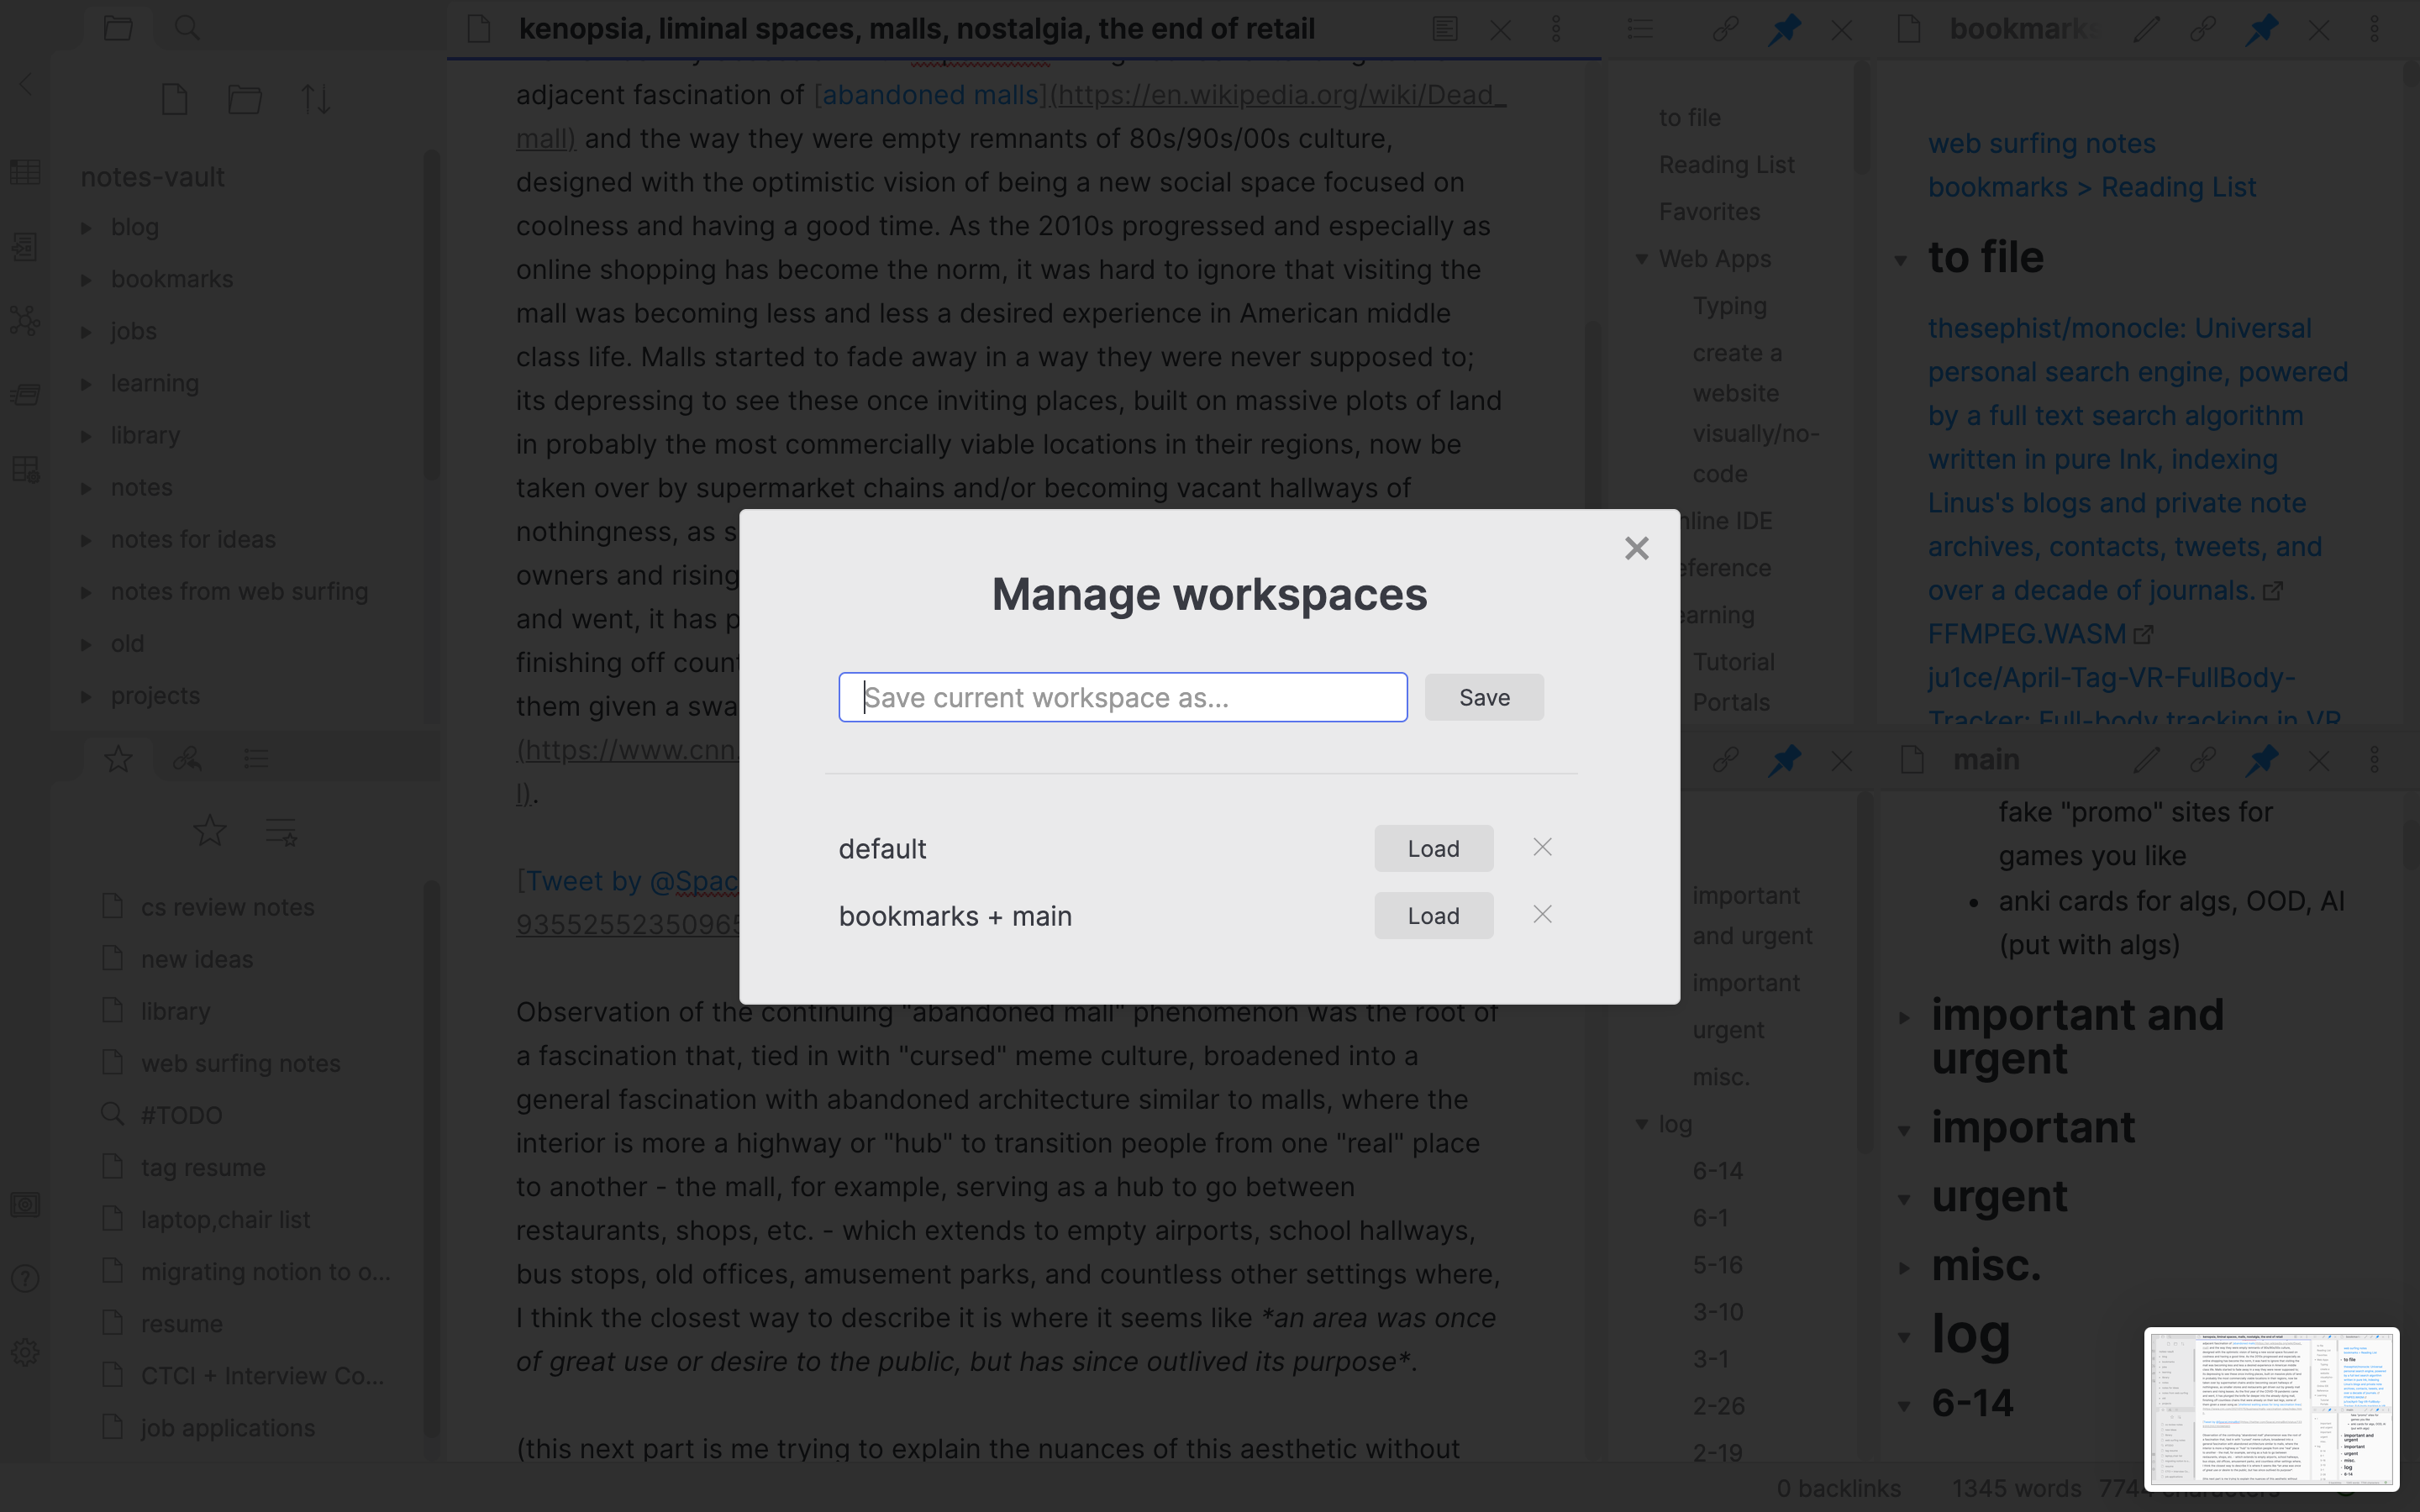Screen dimensions: 2420x1512
Task: Click Load button for default workspace
Action: tap(1432, 847)
